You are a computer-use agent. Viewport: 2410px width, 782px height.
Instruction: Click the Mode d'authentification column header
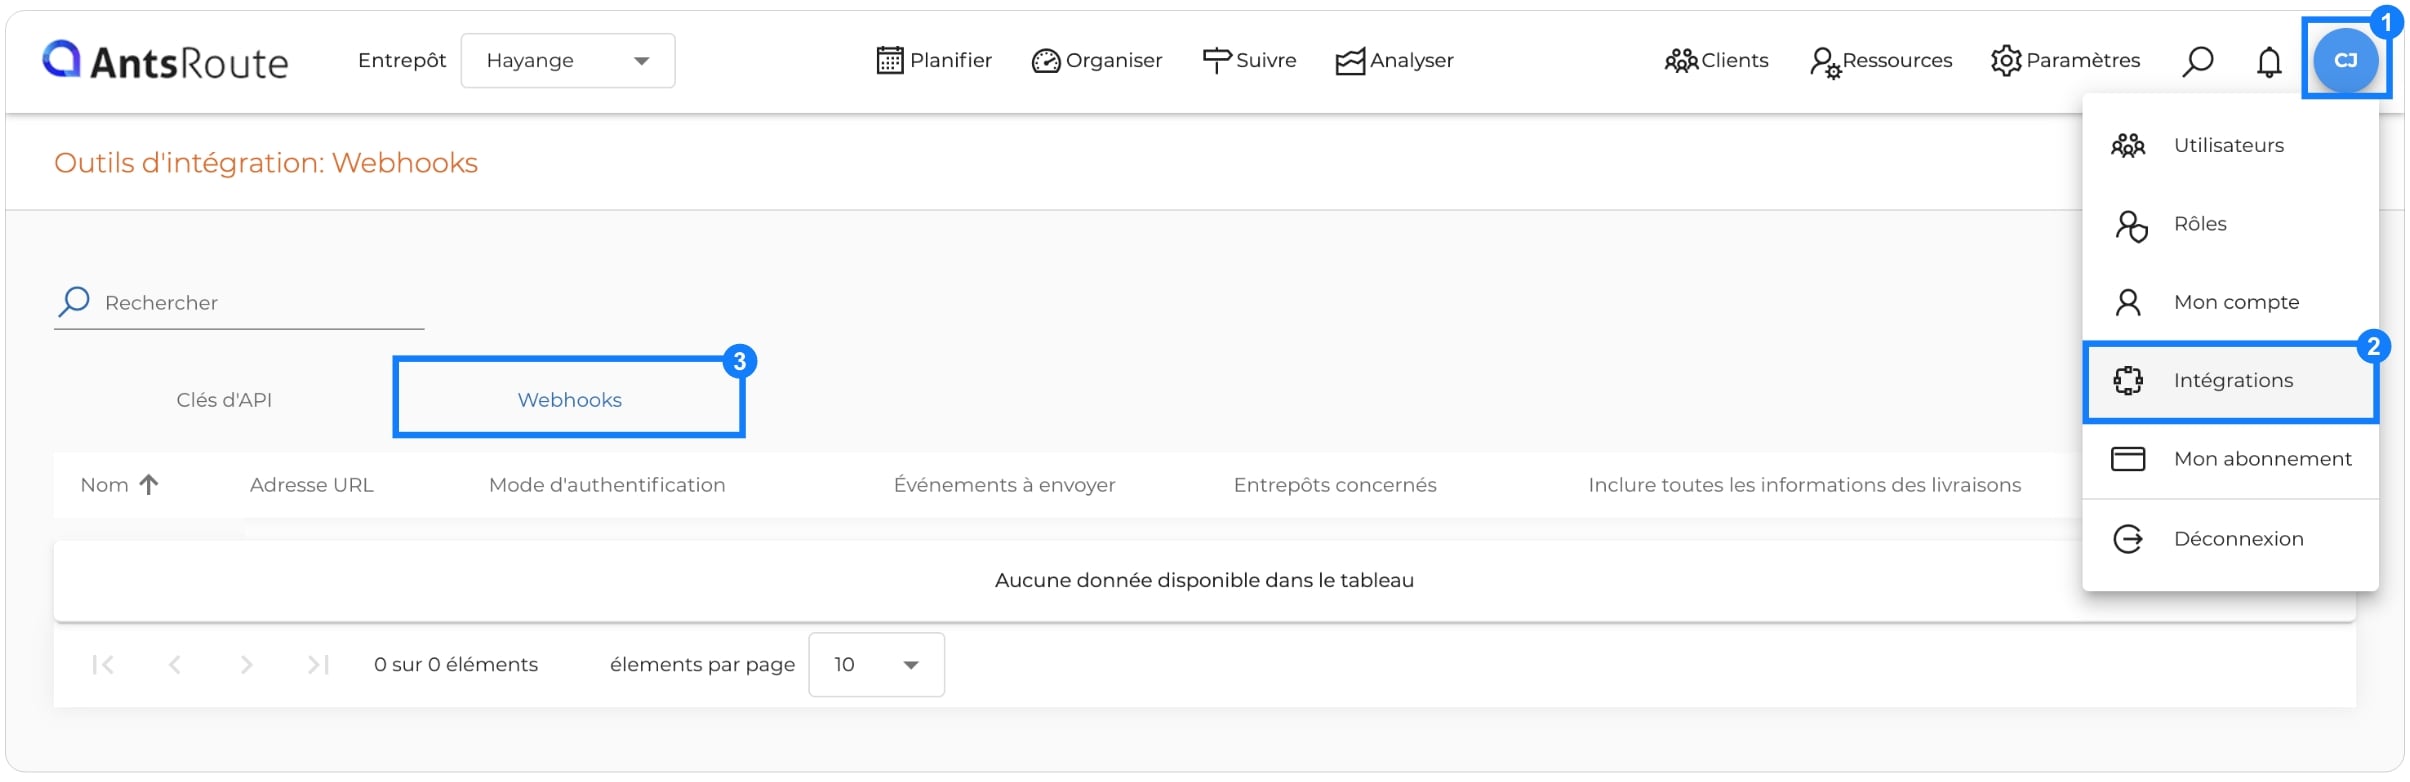pyautogui.click(x=607, y=485)
